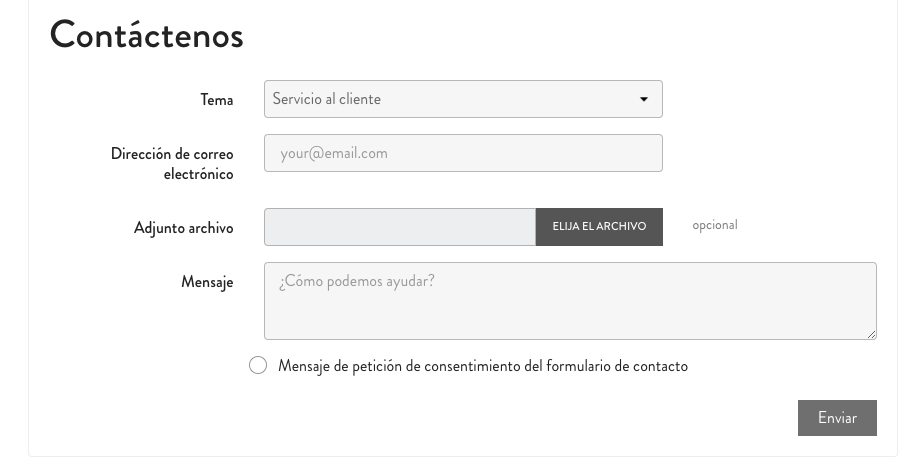
Task: Click the Adjunto archivo label
Action: coord(184,228)
